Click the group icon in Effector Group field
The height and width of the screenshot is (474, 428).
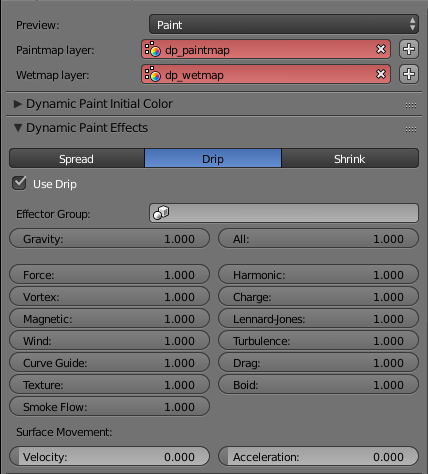point(161,213)
